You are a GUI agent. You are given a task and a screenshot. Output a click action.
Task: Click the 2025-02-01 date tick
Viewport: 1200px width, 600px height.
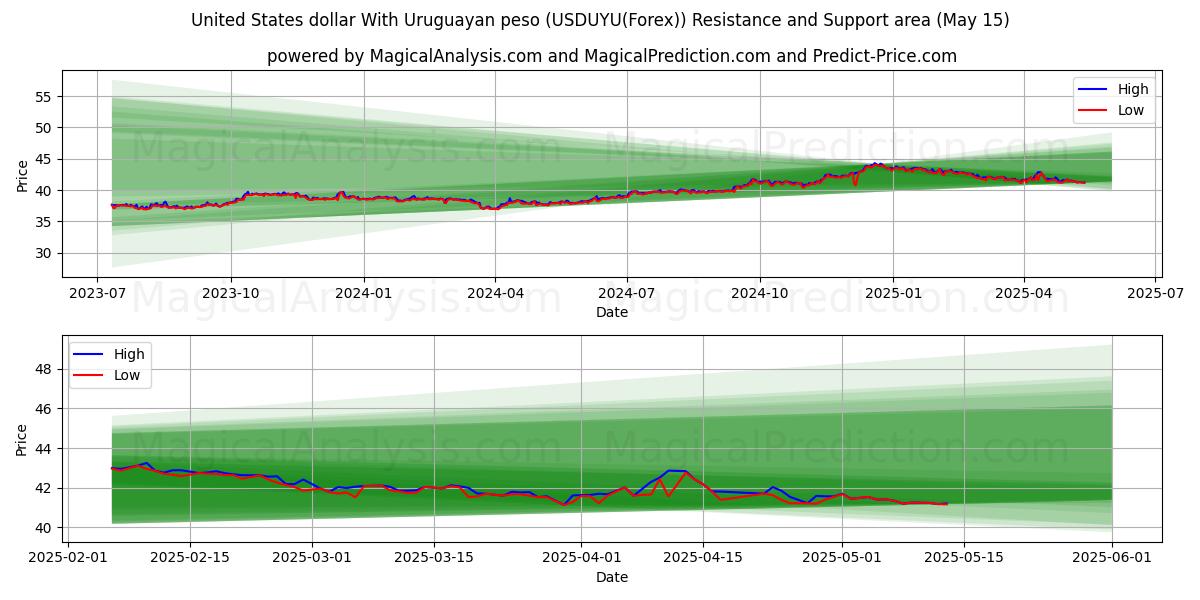[68, 559]
